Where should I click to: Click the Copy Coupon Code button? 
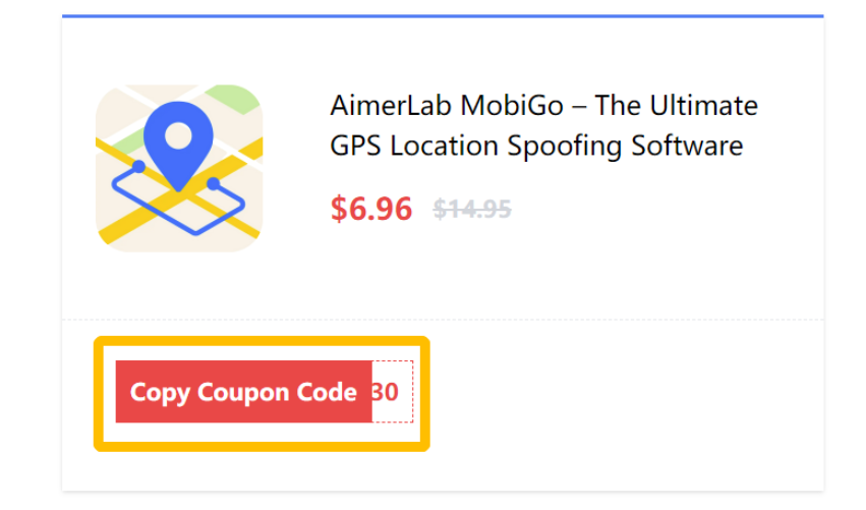point(244,392)
